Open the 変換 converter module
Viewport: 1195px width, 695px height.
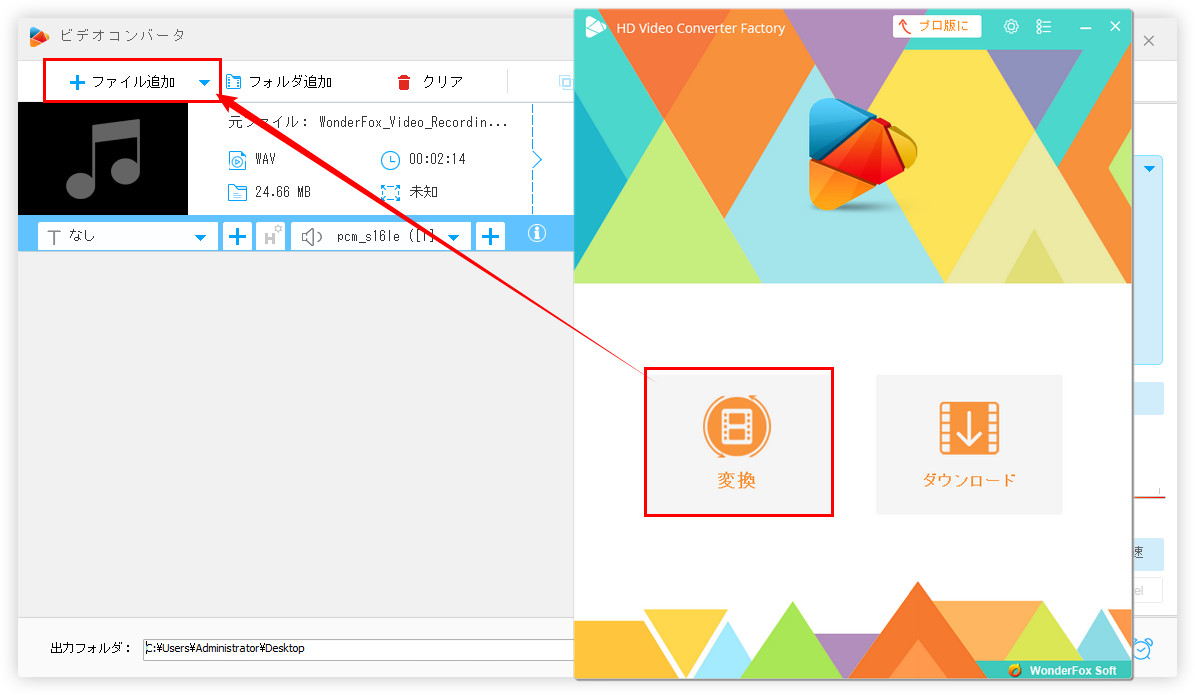tap(738, 443)
